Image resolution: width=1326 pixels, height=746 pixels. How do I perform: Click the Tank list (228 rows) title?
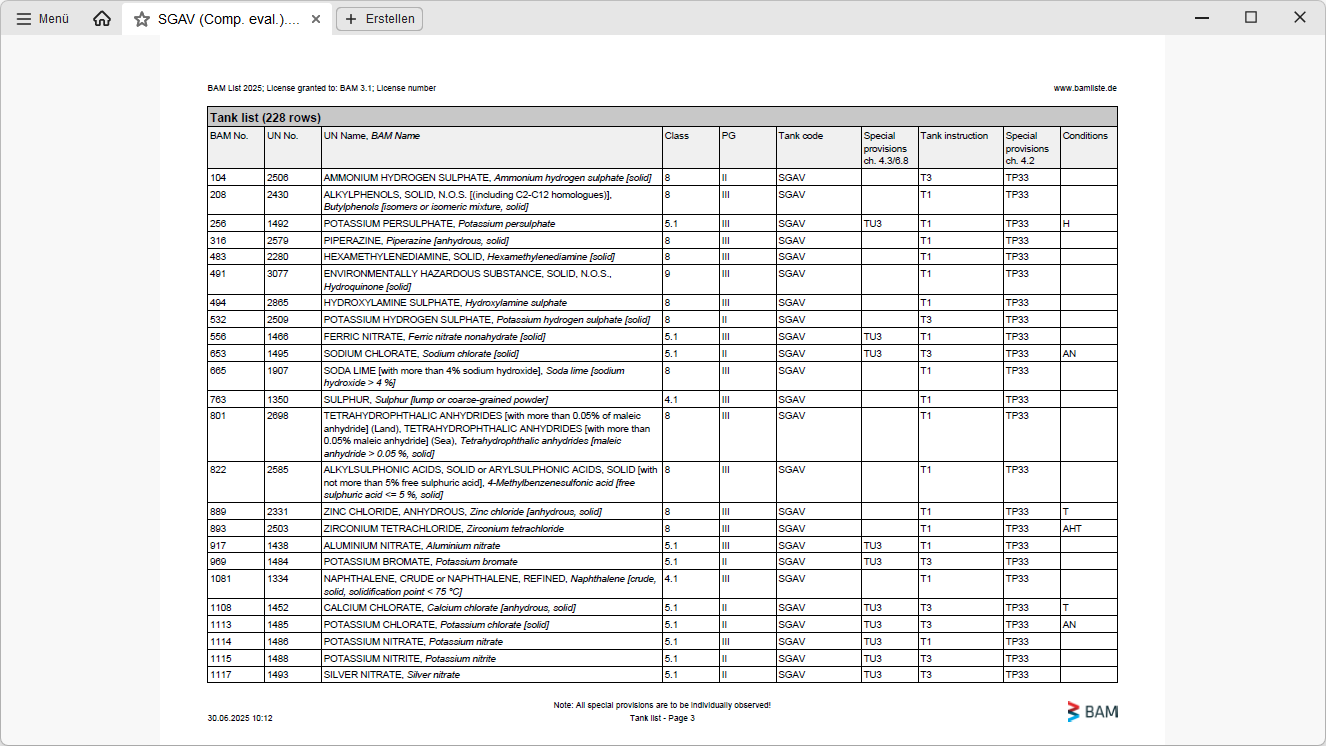265,118
